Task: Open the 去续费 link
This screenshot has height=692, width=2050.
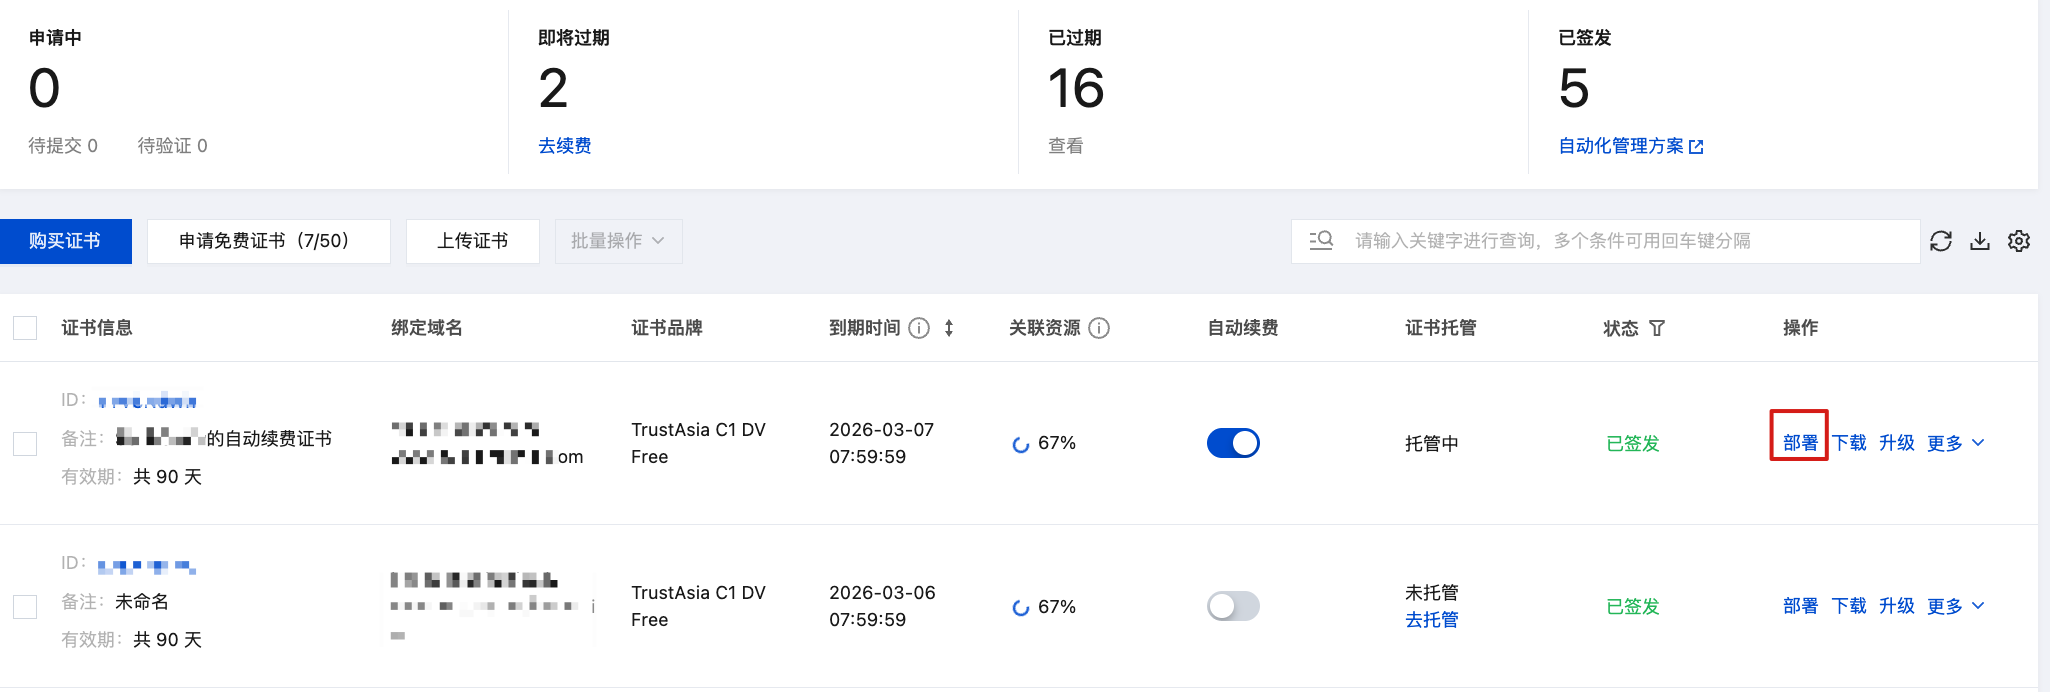Action: 564,146
